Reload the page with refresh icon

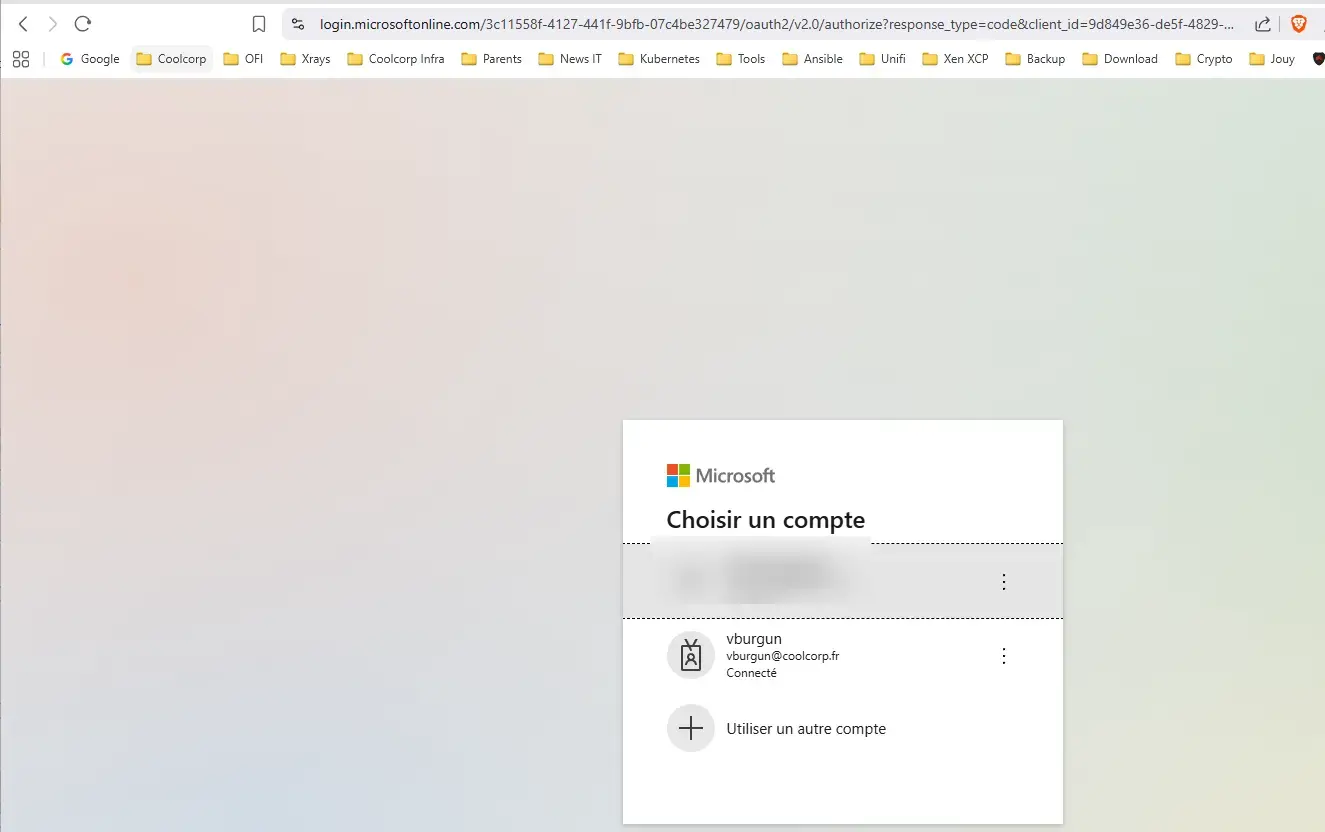[x=83, y=24]
